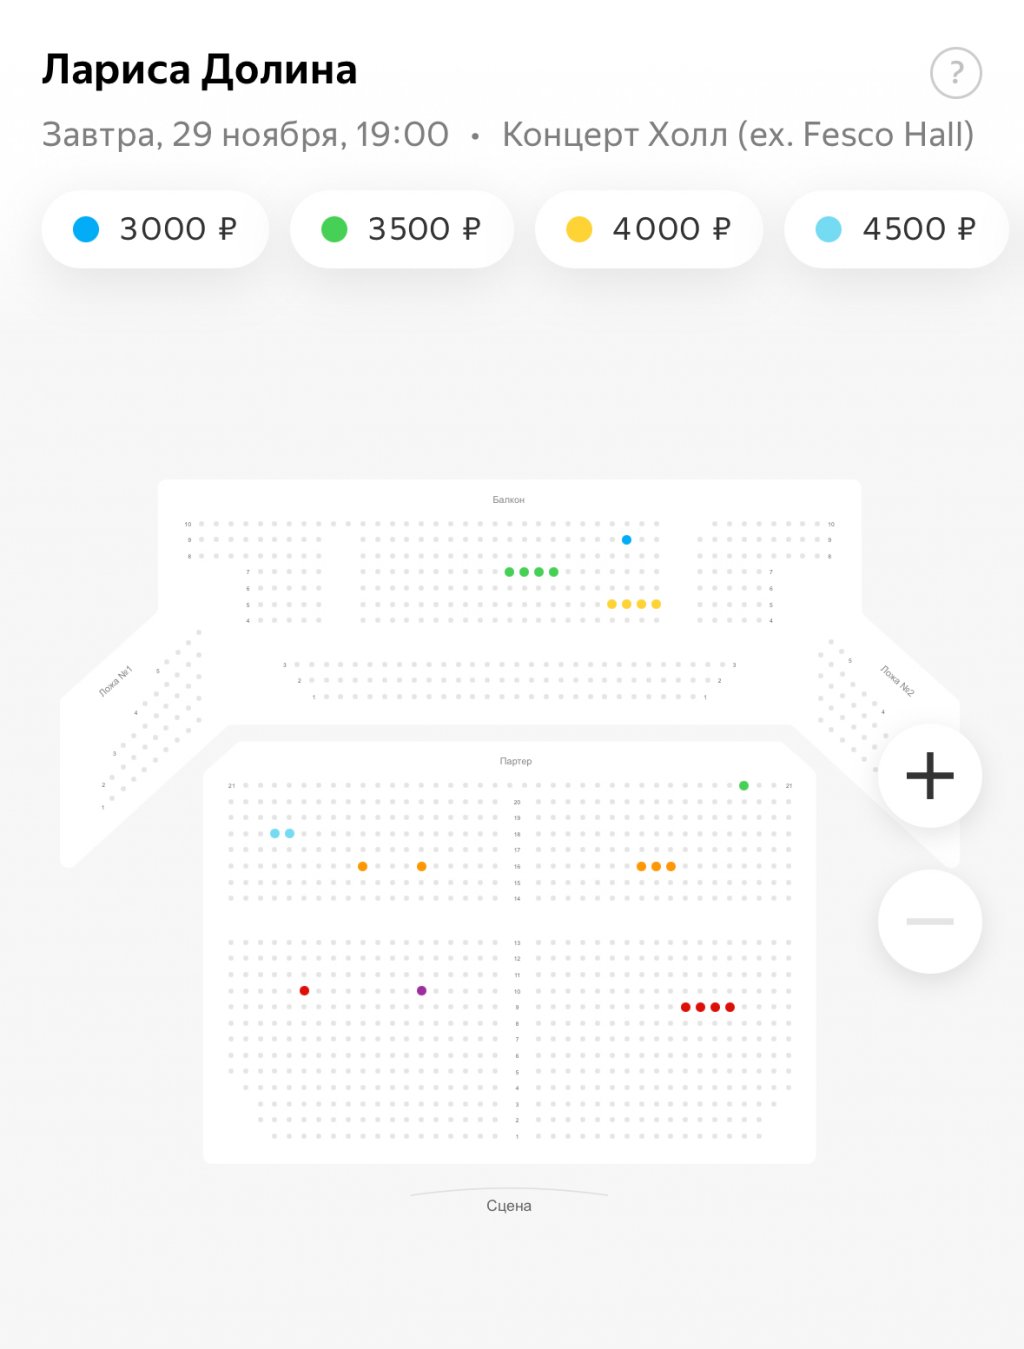Viewport: 1024px width, 1349px height.
Task: Filter seats by 4000 ₽ price
Action: coord(648,229)
